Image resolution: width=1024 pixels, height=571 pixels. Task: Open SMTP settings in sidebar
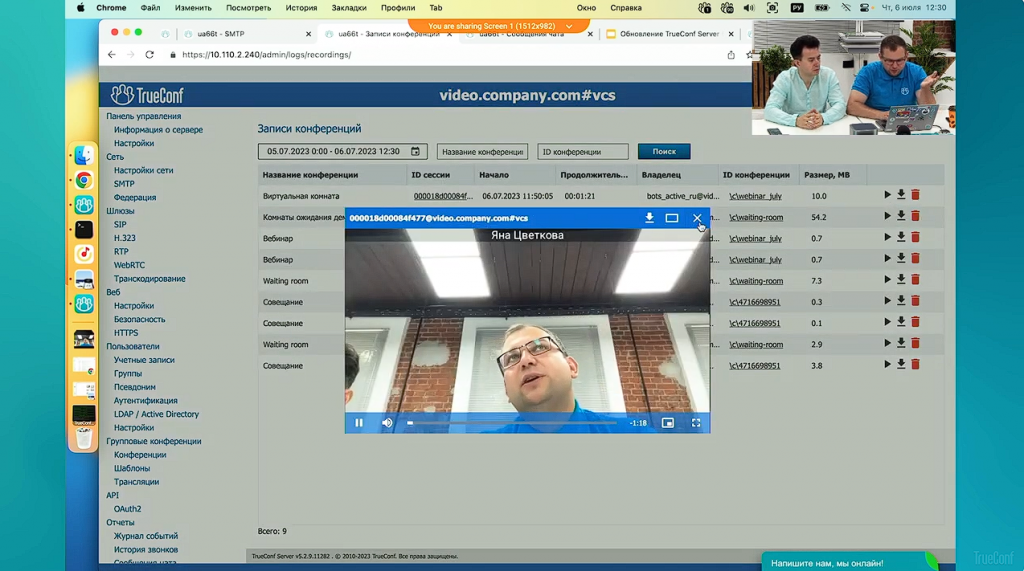tap(124, 184)
